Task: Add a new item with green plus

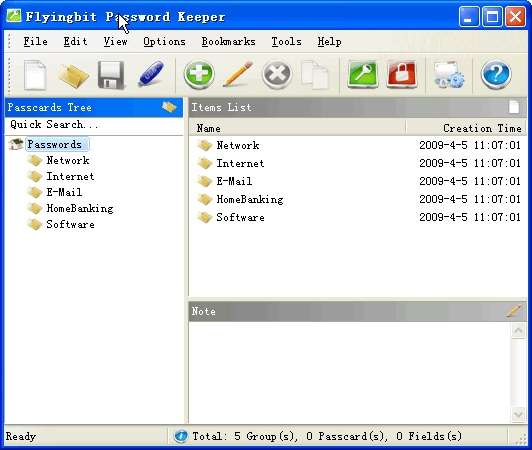Action: click(199, 74)
